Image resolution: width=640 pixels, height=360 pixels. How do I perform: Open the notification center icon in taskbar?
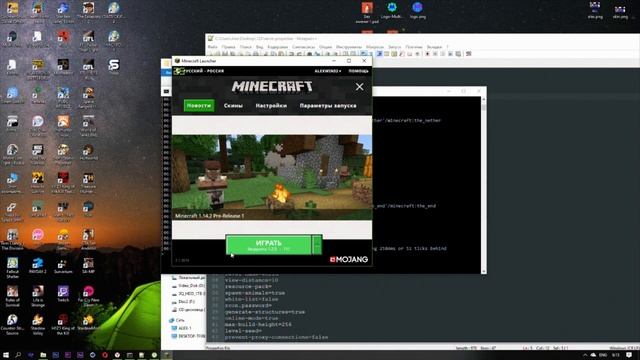pyautogui.click(x=629, y=355)
